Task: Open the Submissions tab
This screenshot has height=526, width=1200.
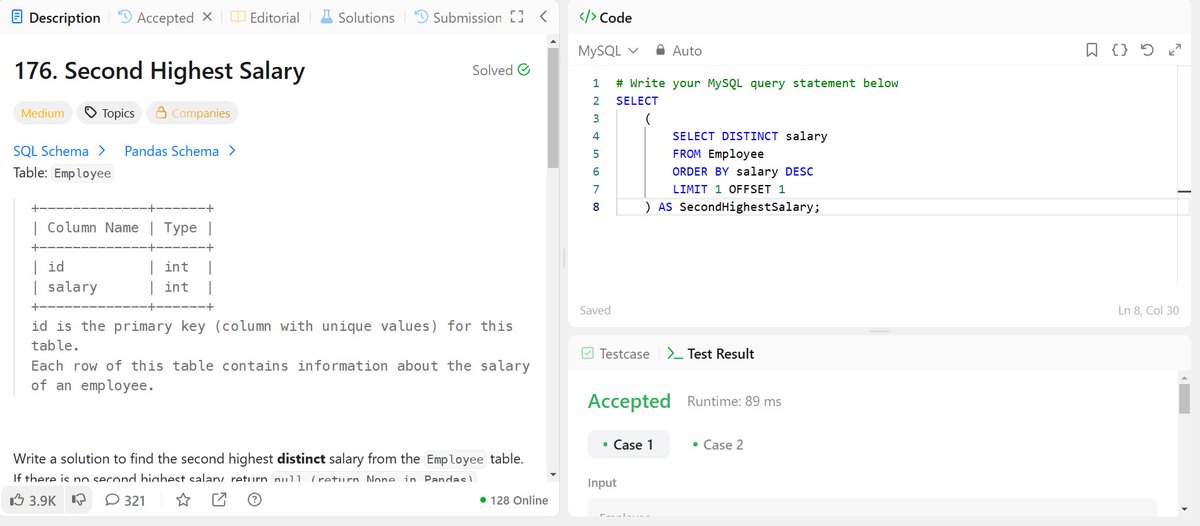Action: pos(458,18)
